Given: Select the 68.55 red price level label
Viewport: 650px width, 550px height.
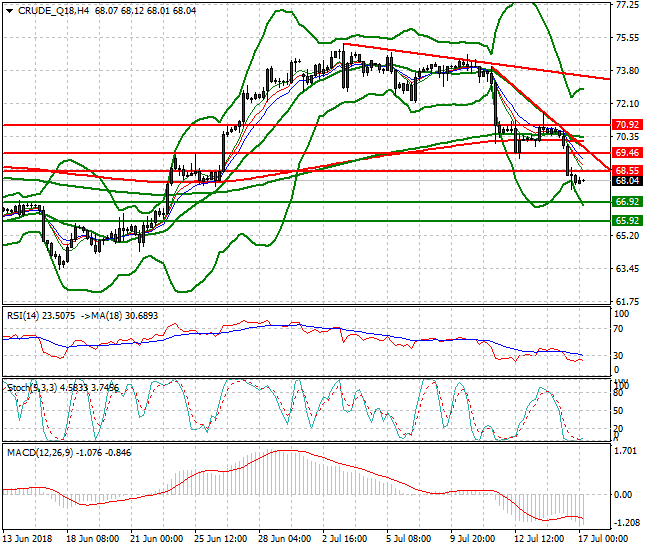Looking at the screenshot, I should [x=627, y=171].
